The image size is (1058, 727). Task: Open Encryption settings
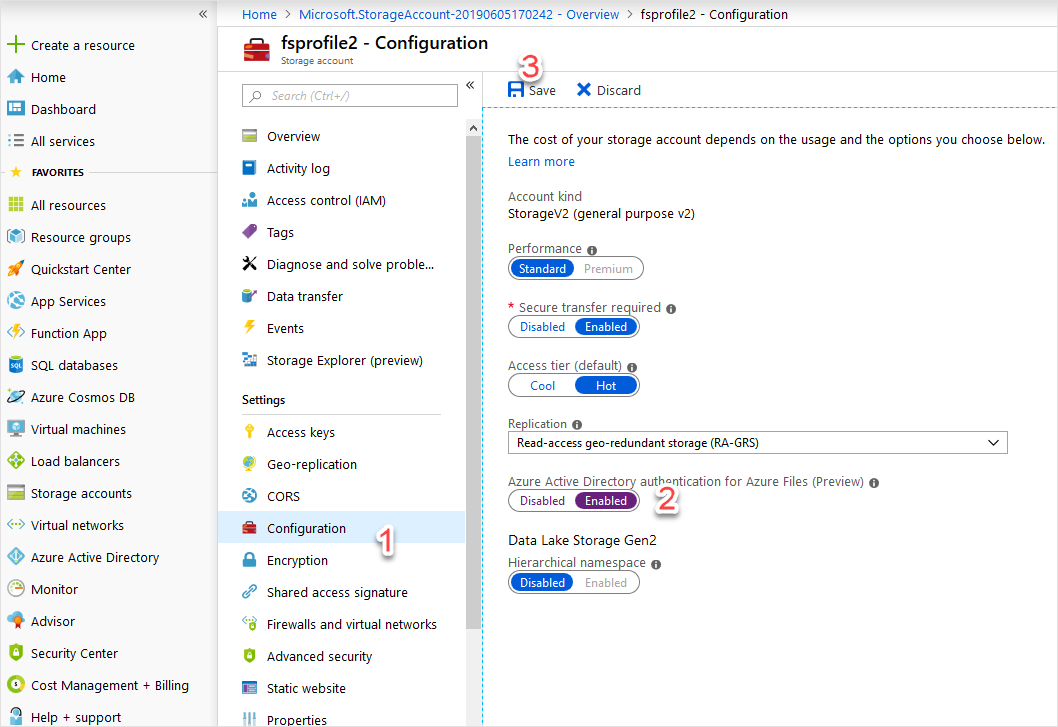[x=299, y=559]
